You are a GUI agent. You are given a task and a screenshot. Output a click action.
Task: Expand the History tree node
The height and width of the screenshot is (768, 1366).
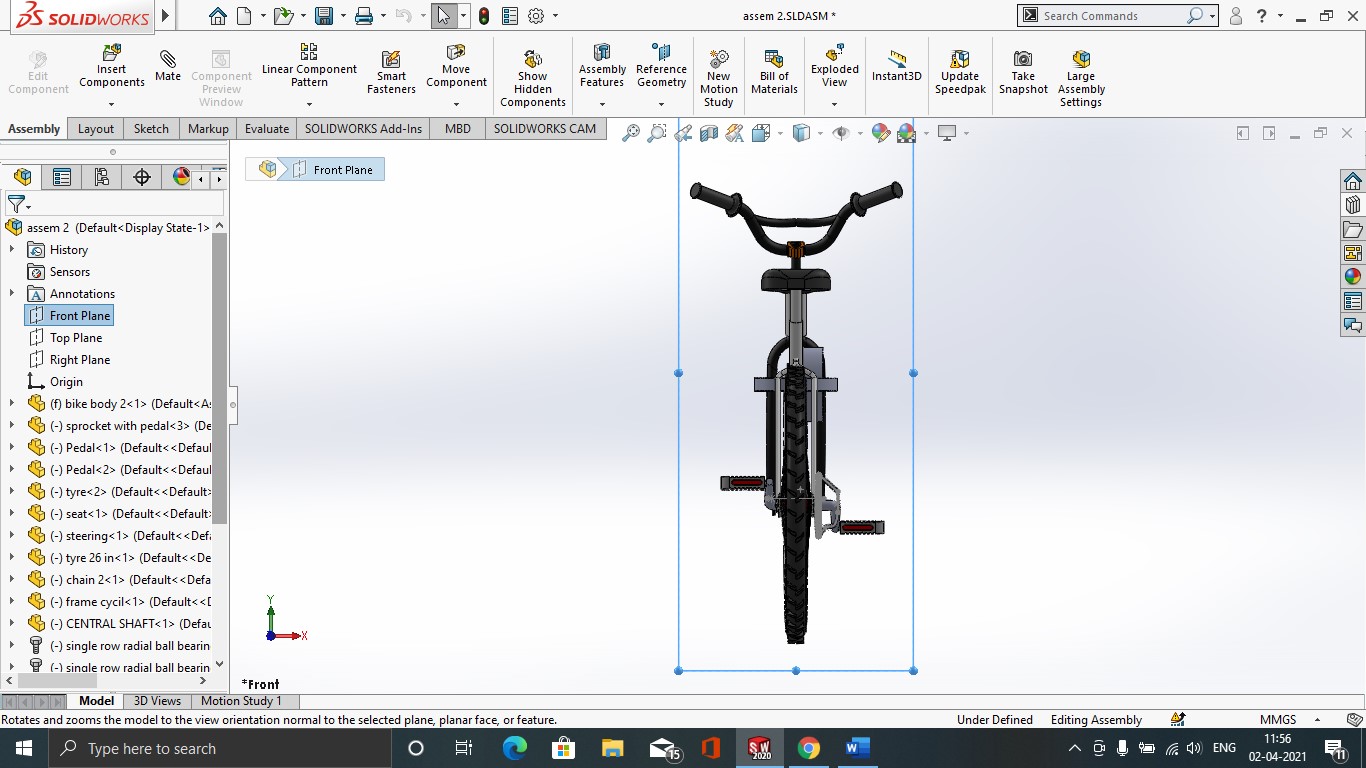click(12, 250)
